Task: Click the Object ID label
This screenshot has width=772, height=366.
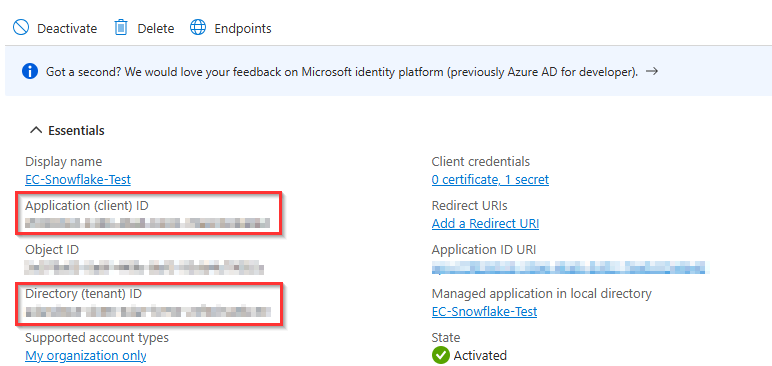Action: [52, 250]
